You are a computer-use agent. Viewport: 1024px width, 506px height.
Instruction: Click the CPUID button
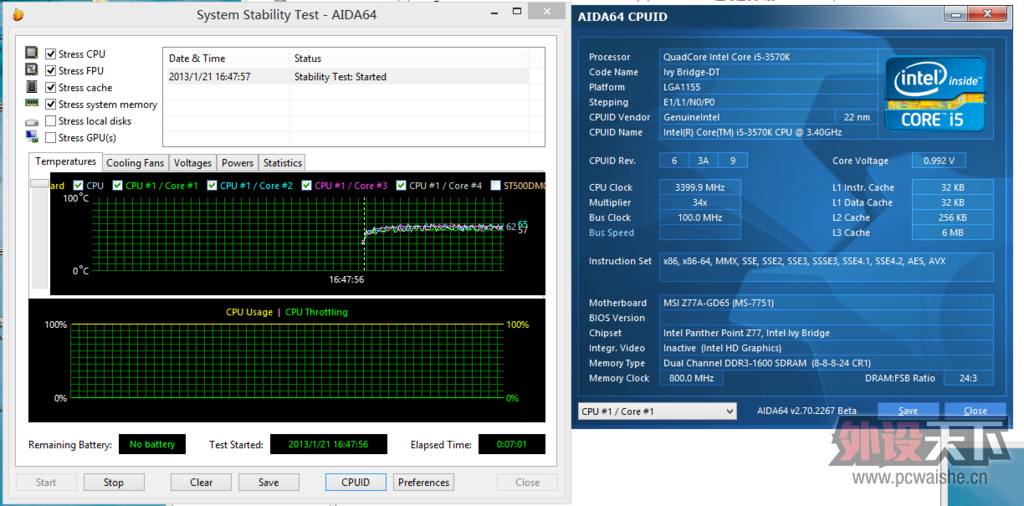pos(356,482)
